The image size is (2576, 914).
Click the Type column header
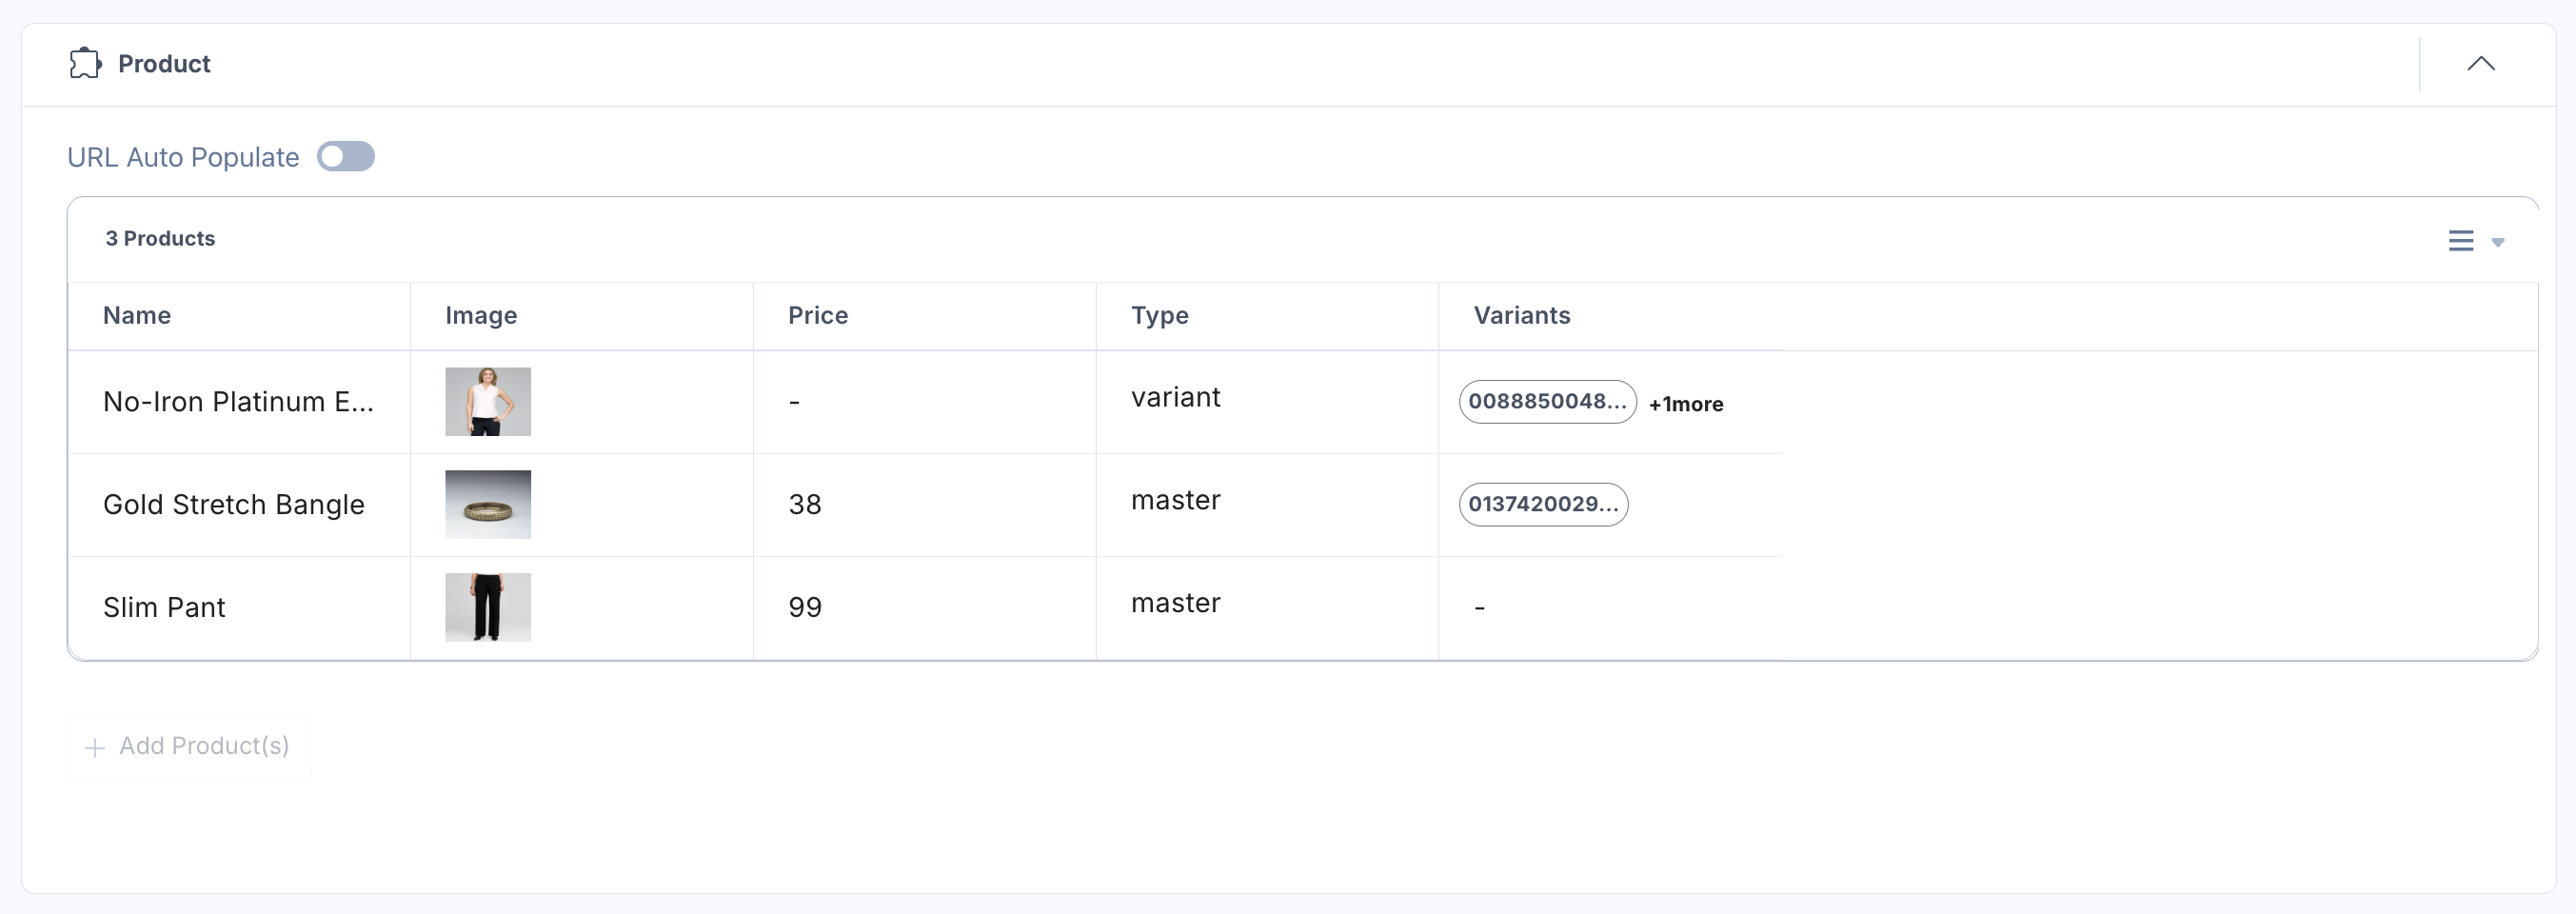coord(1160,315)
